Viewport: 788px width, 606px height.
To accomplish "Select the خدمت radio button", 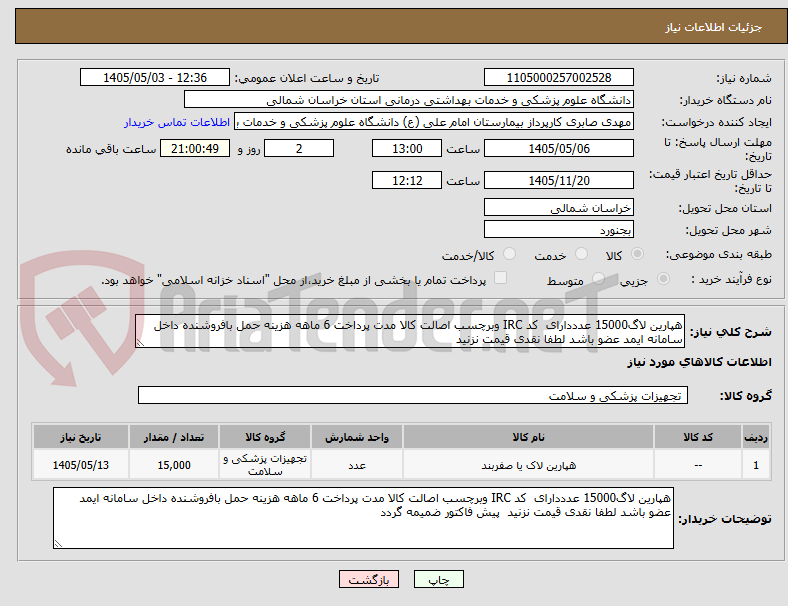I will pos(581,254).
